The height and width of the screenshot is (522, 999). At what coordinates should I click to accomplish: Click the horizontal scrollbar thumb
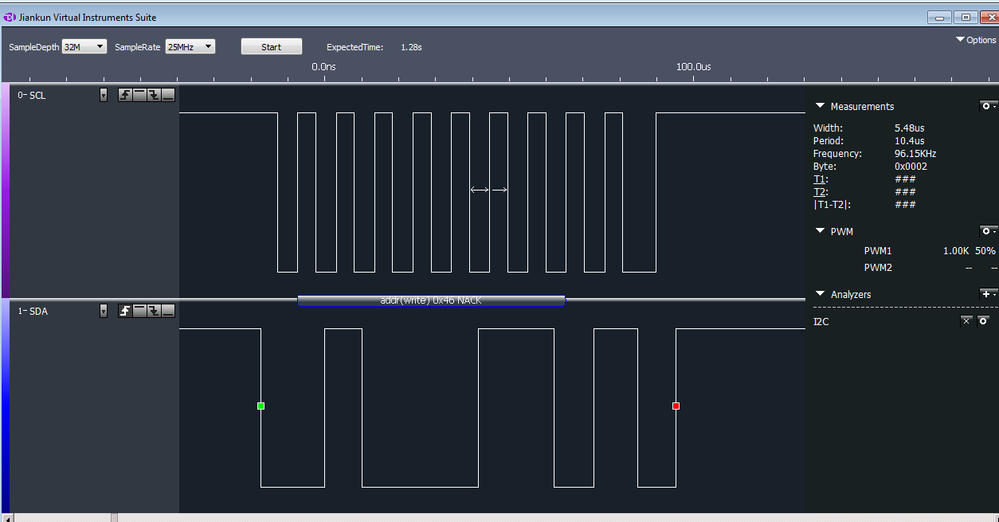click(x=114, y=518)
